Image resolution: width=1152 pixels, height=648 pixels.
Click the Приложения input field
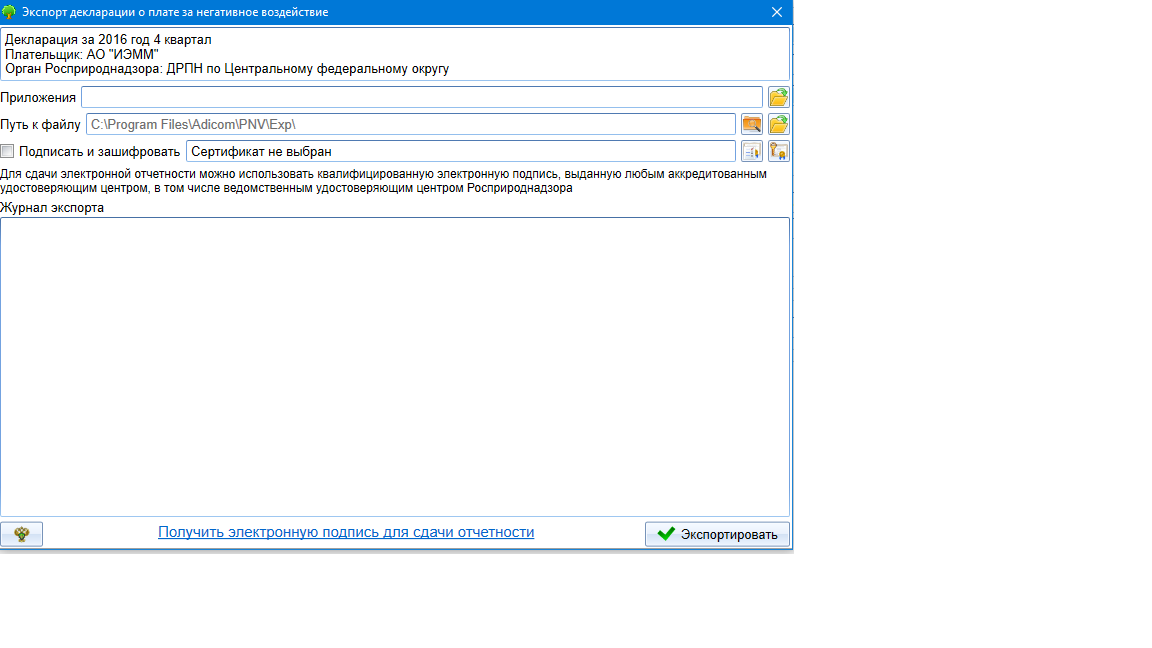coord(421,97)
